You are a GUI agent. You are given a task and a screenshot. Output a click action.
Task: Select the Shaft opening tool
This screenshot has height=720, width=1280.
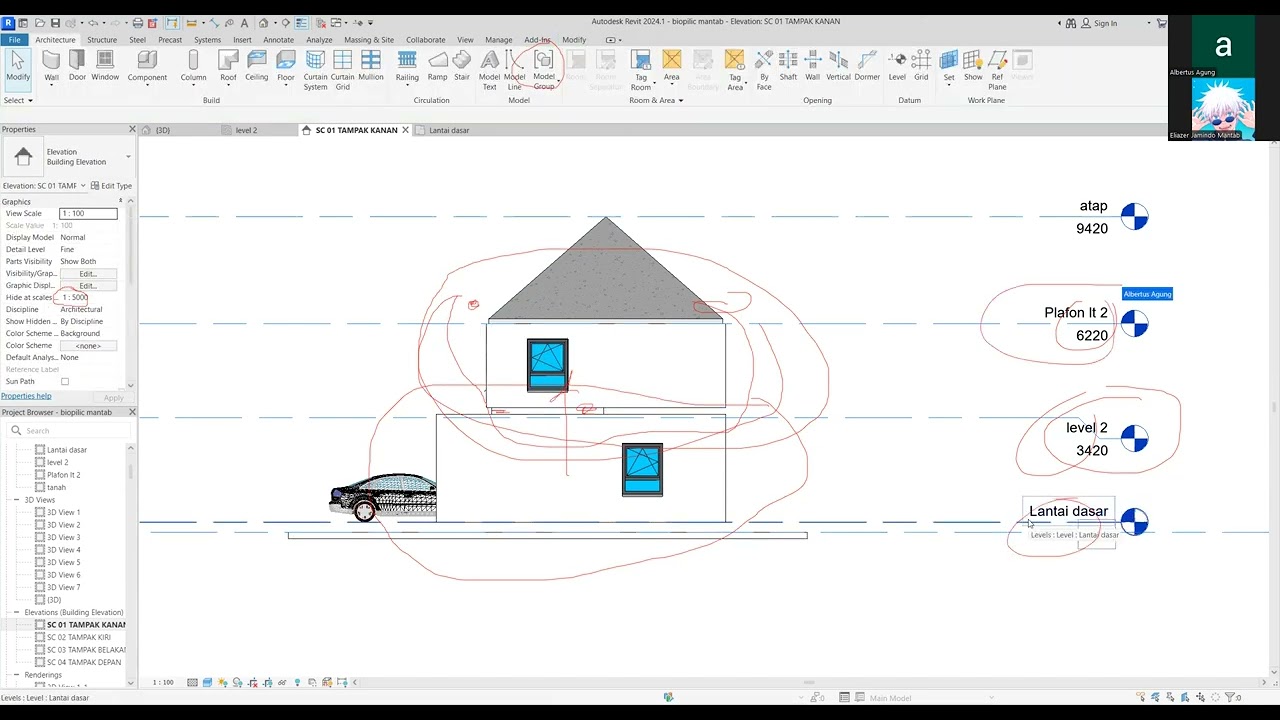point(788,66)
